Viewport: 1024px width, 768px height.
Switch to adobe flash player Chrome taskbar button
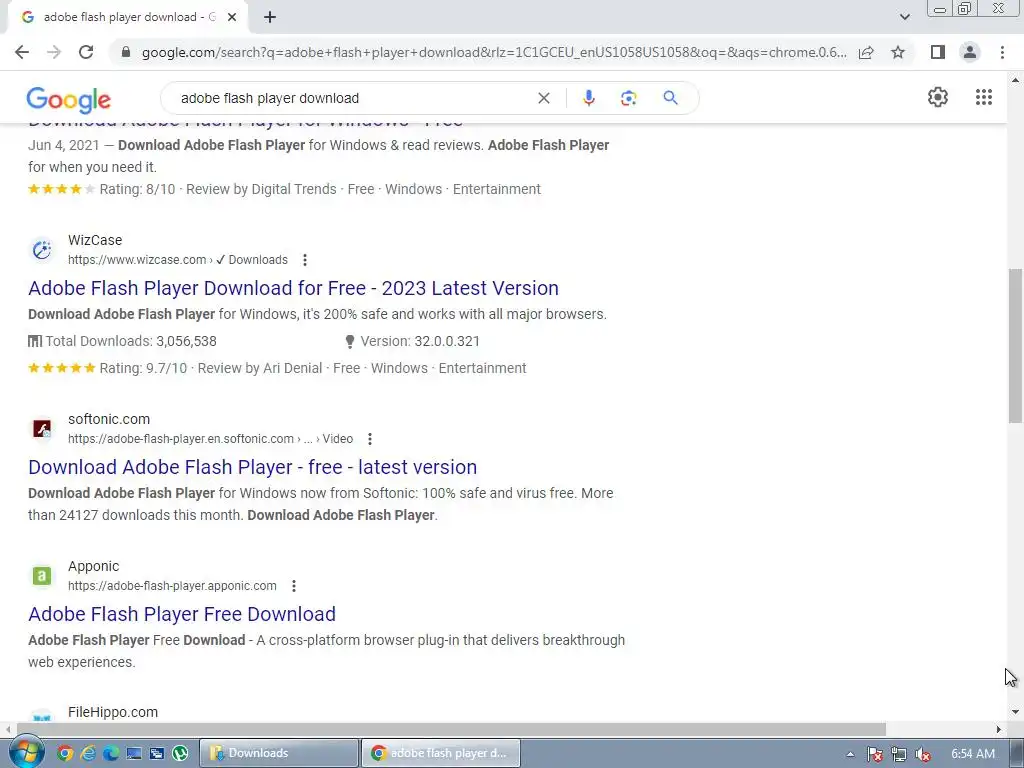point(441,753)
